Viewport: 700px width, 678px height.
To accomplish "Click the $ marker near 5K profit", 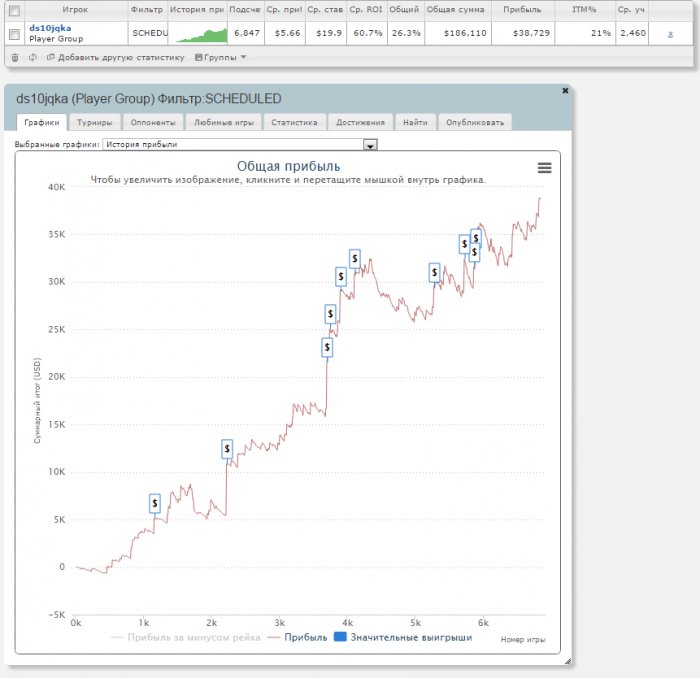I will [x=154, y=503].
